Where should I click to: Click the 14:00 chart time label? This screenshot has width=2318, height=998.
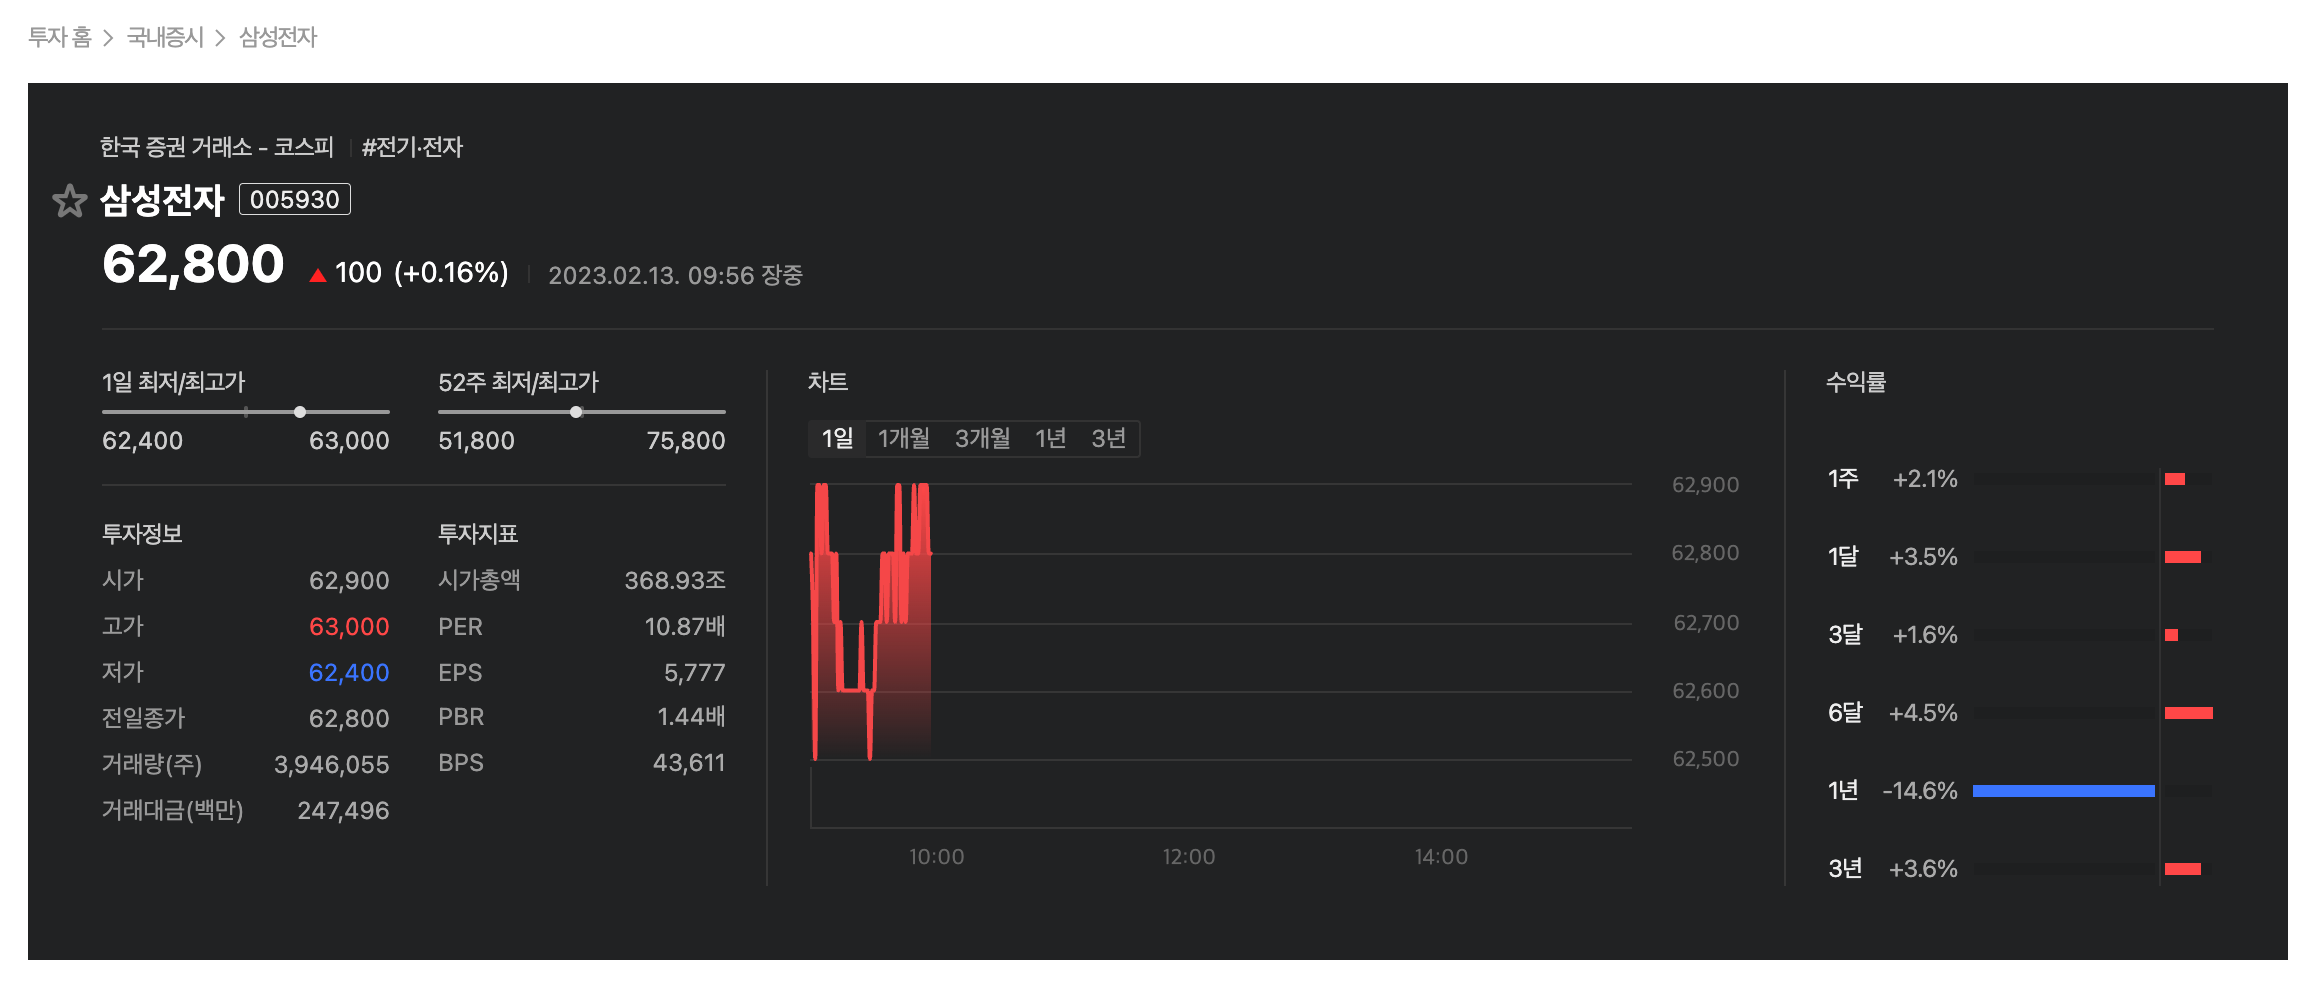[1441, 857]
